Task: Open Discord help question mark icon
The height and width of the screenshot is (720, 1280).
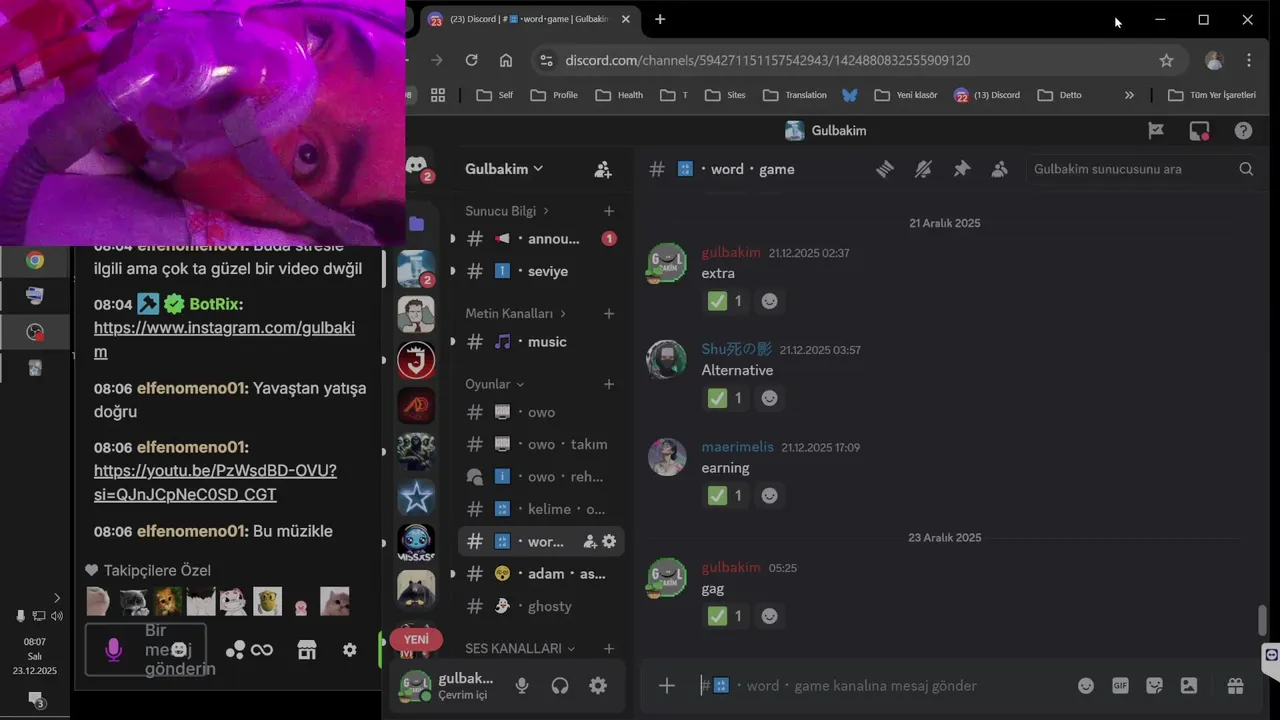Action: click(1243, 130)
